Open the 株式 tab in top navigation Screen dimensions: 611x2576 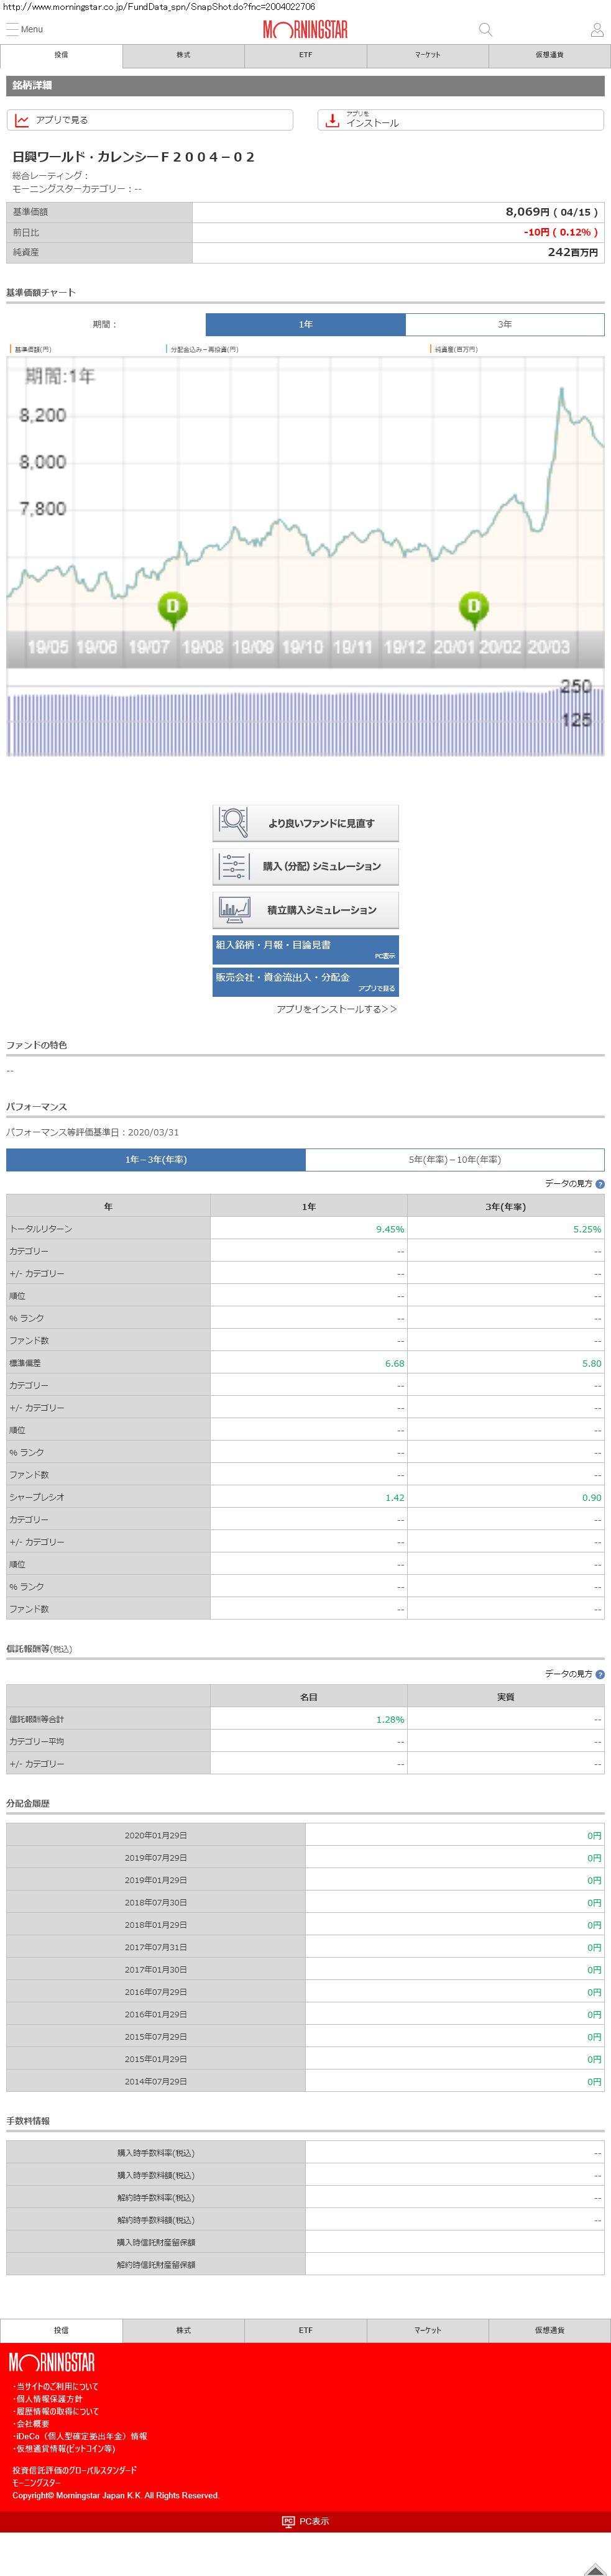[x=183, y=55]
